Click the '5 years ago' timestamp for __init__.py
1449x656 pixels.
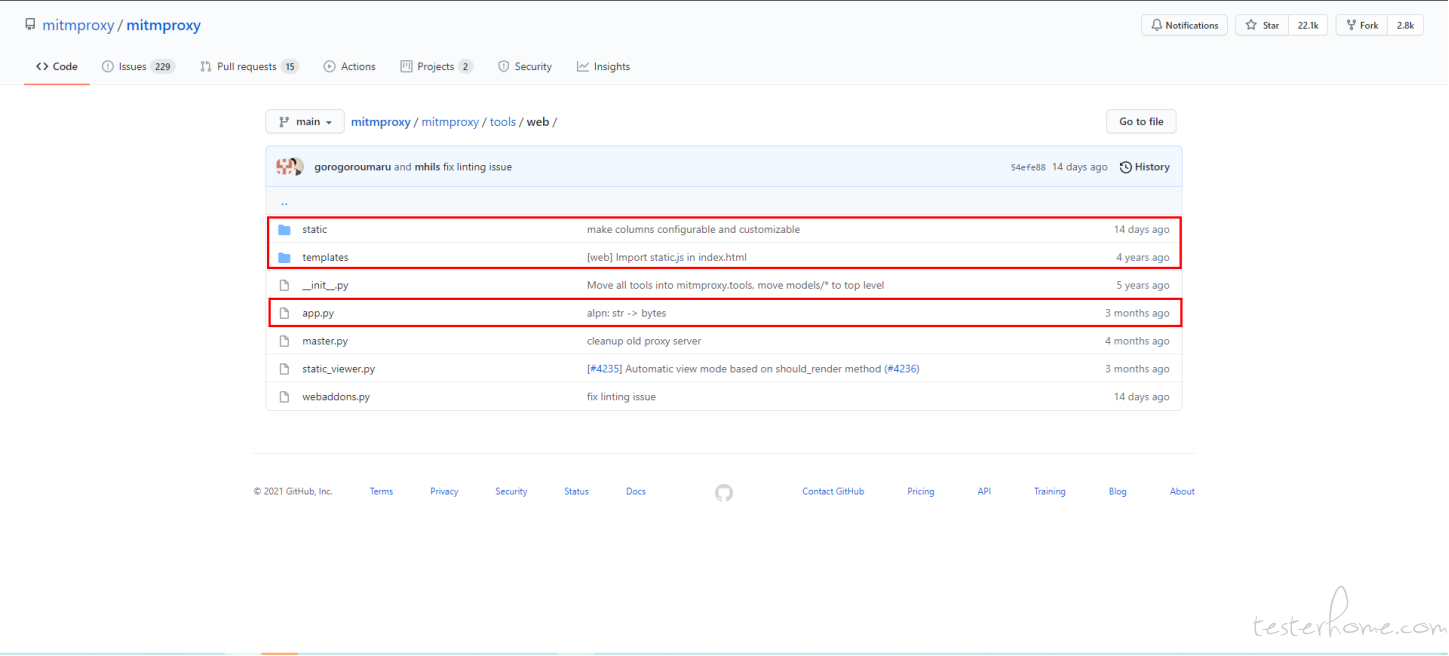[1143, 286]
